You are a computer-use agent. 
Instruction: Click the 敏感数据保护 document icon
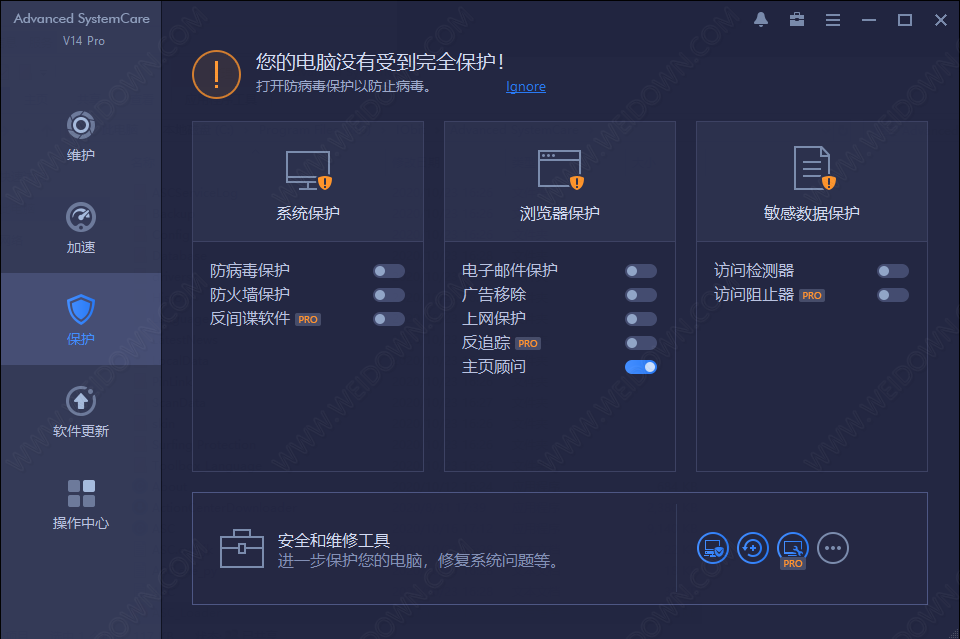coord(814,168)
